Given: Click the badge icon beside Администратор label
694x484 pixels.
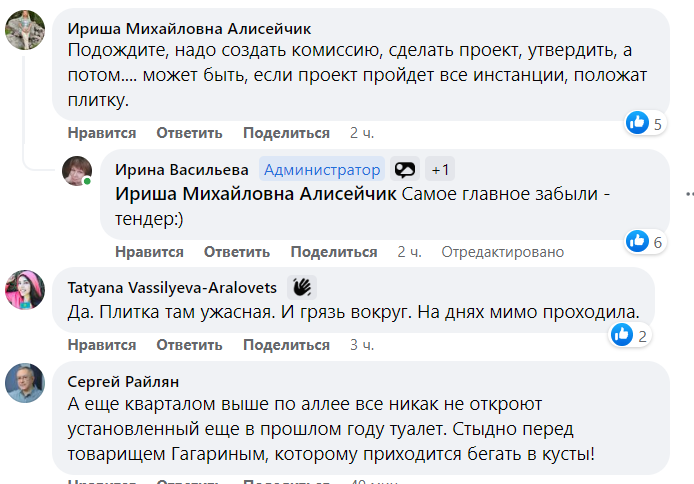Looking at the screenshot, I should (x=404, y=170).
